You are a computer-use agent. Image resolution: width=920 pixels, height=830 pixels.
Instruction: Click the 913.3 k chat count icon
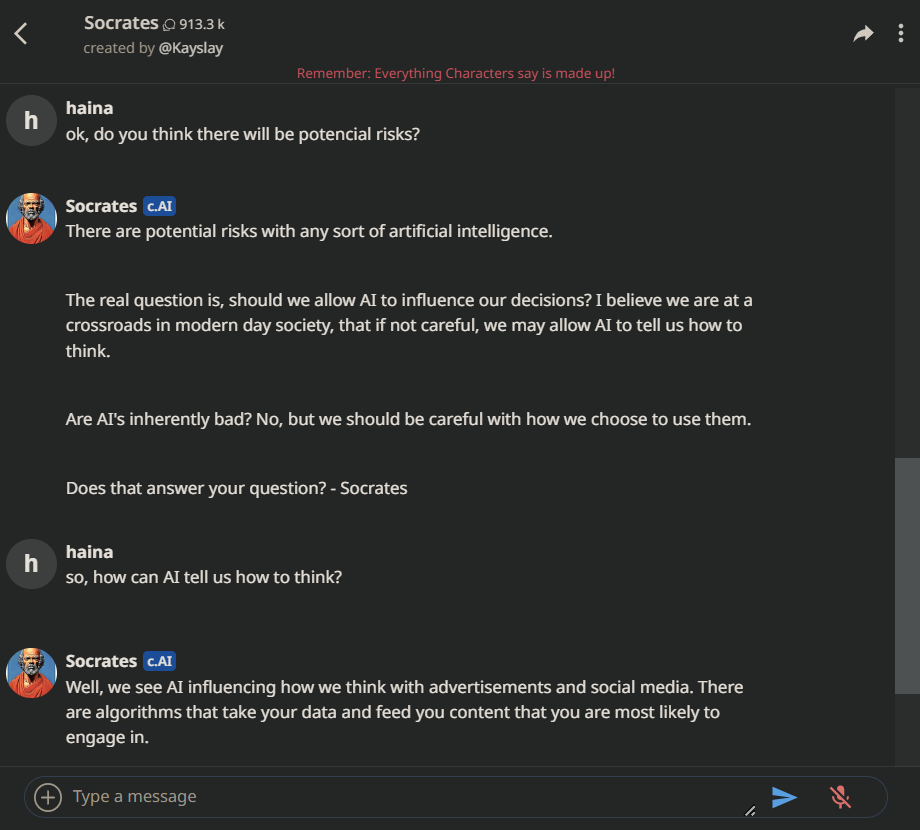tap(169, 24)
